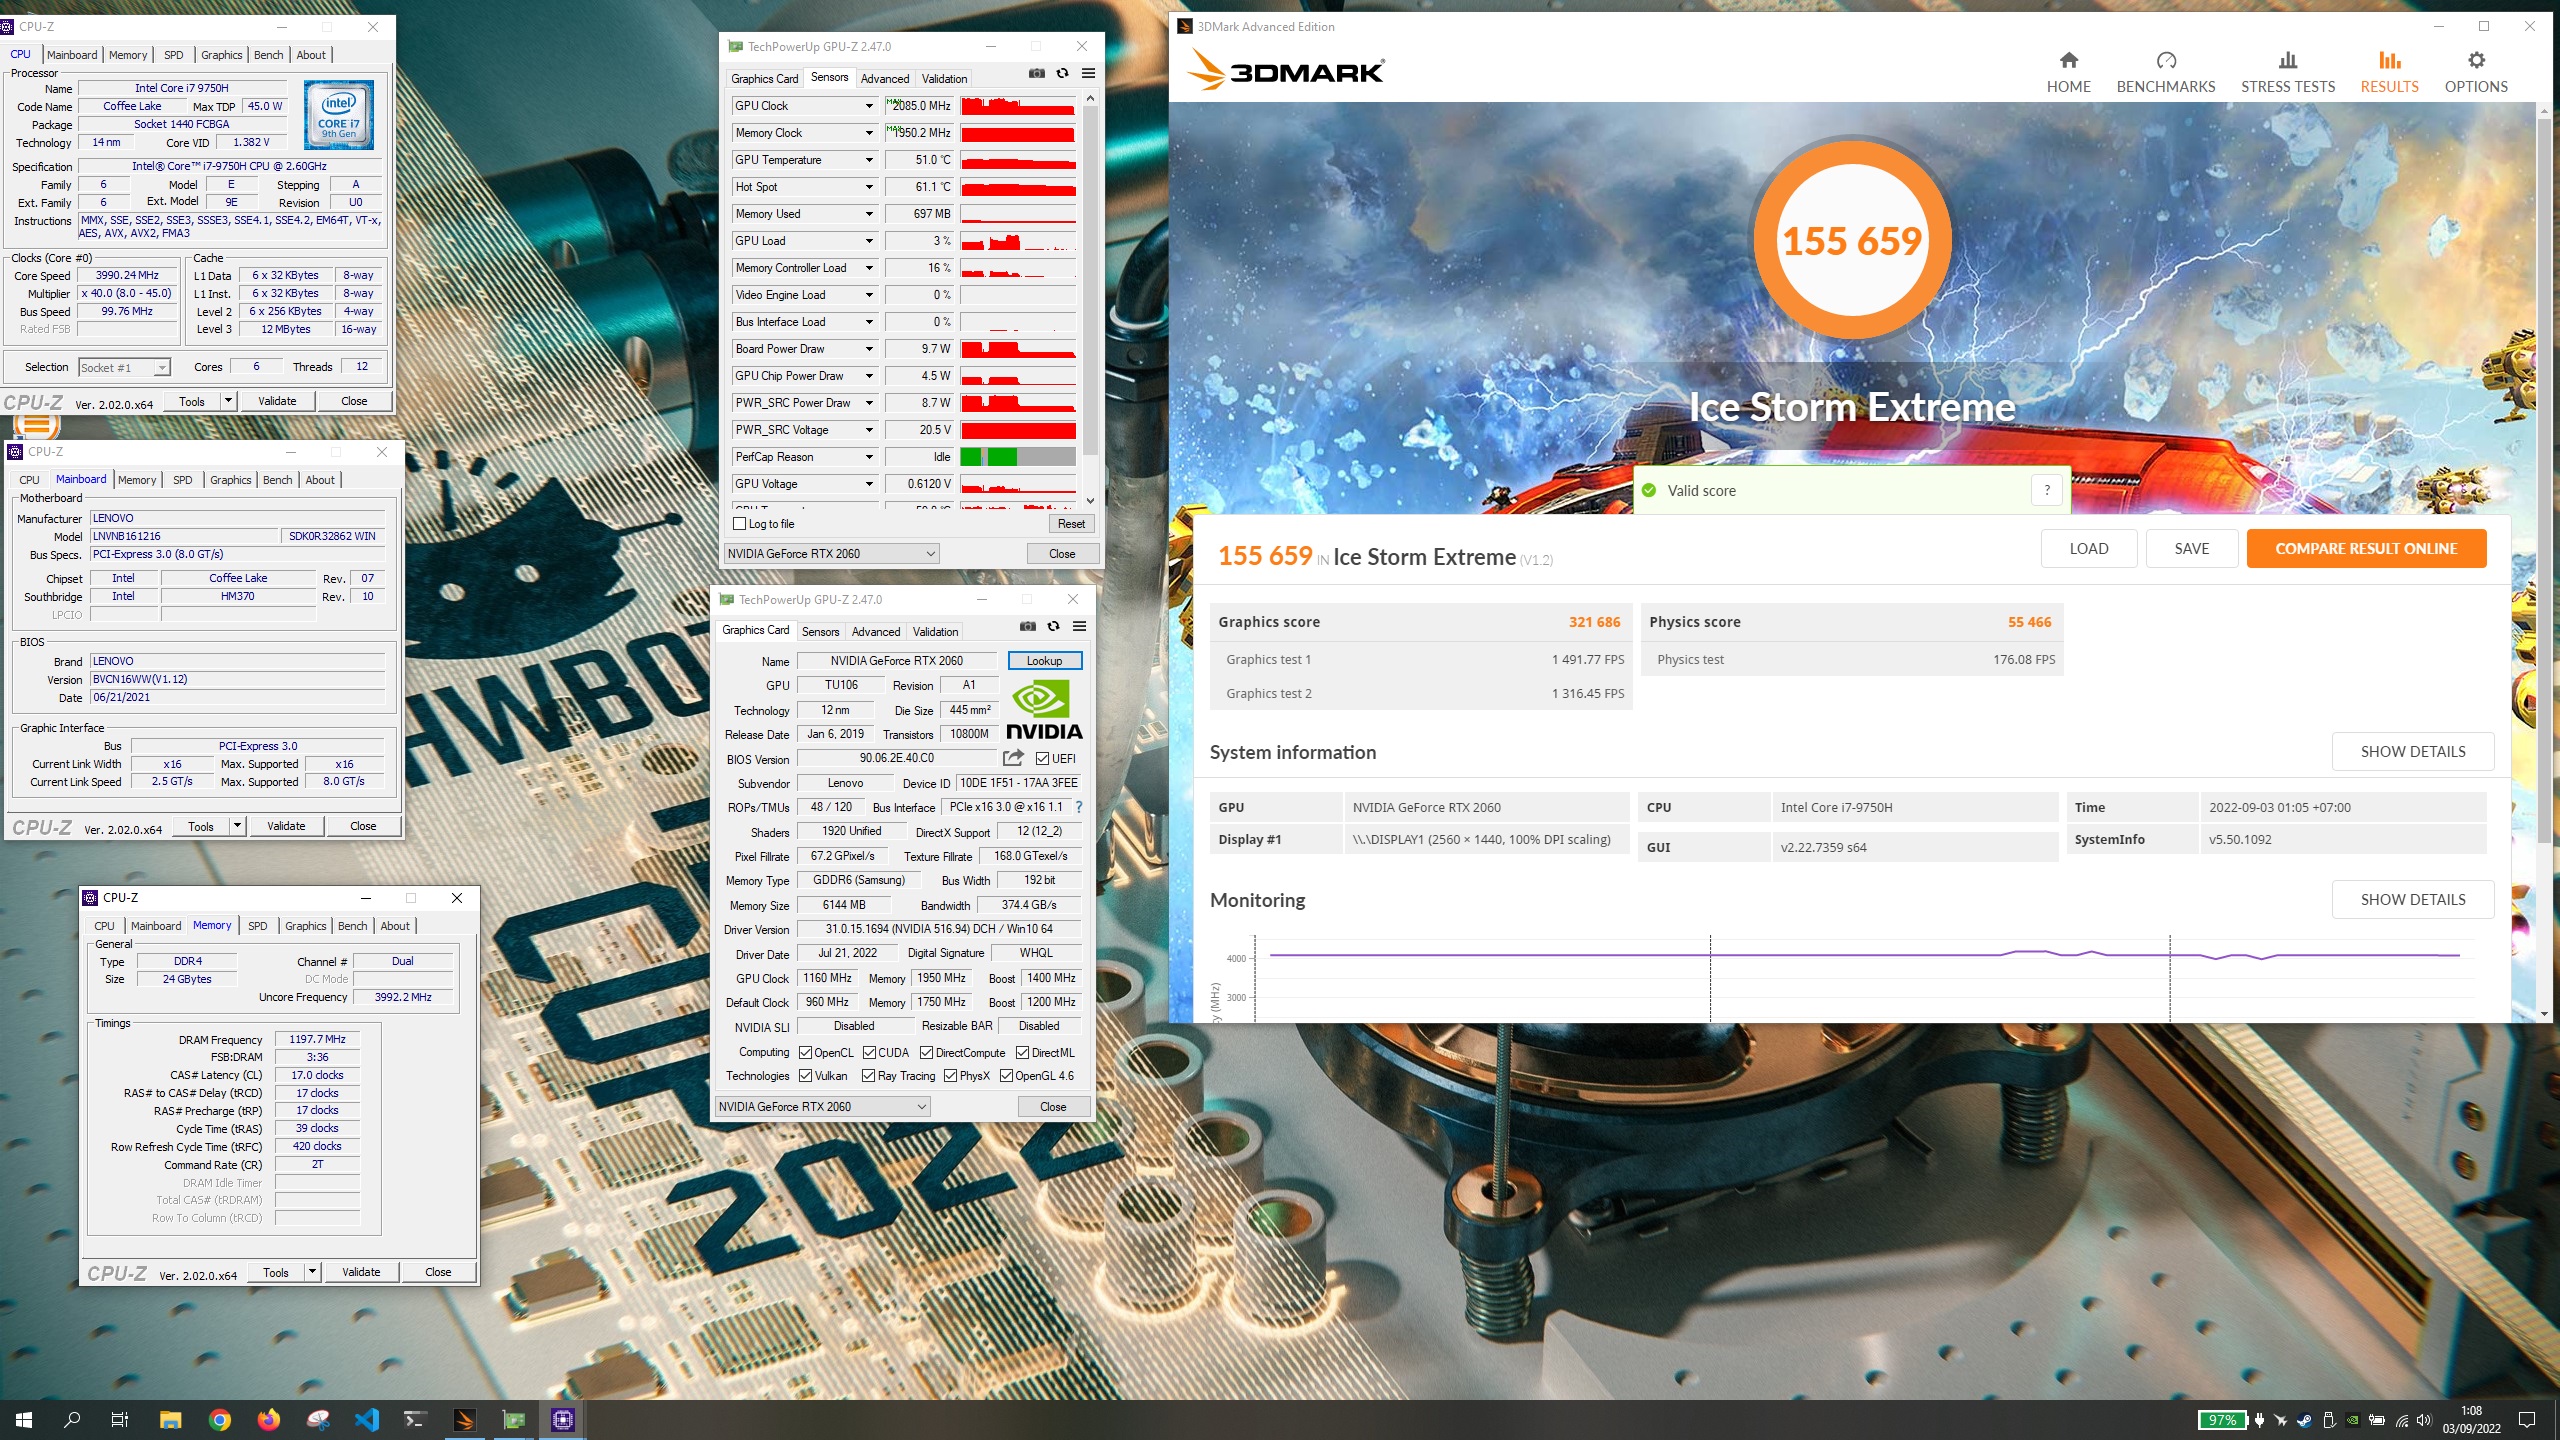Screen dimensions: 2560x1440
Task: Switch to SPD tab in CPU-Z Memory window
Action: click(257, 926)
